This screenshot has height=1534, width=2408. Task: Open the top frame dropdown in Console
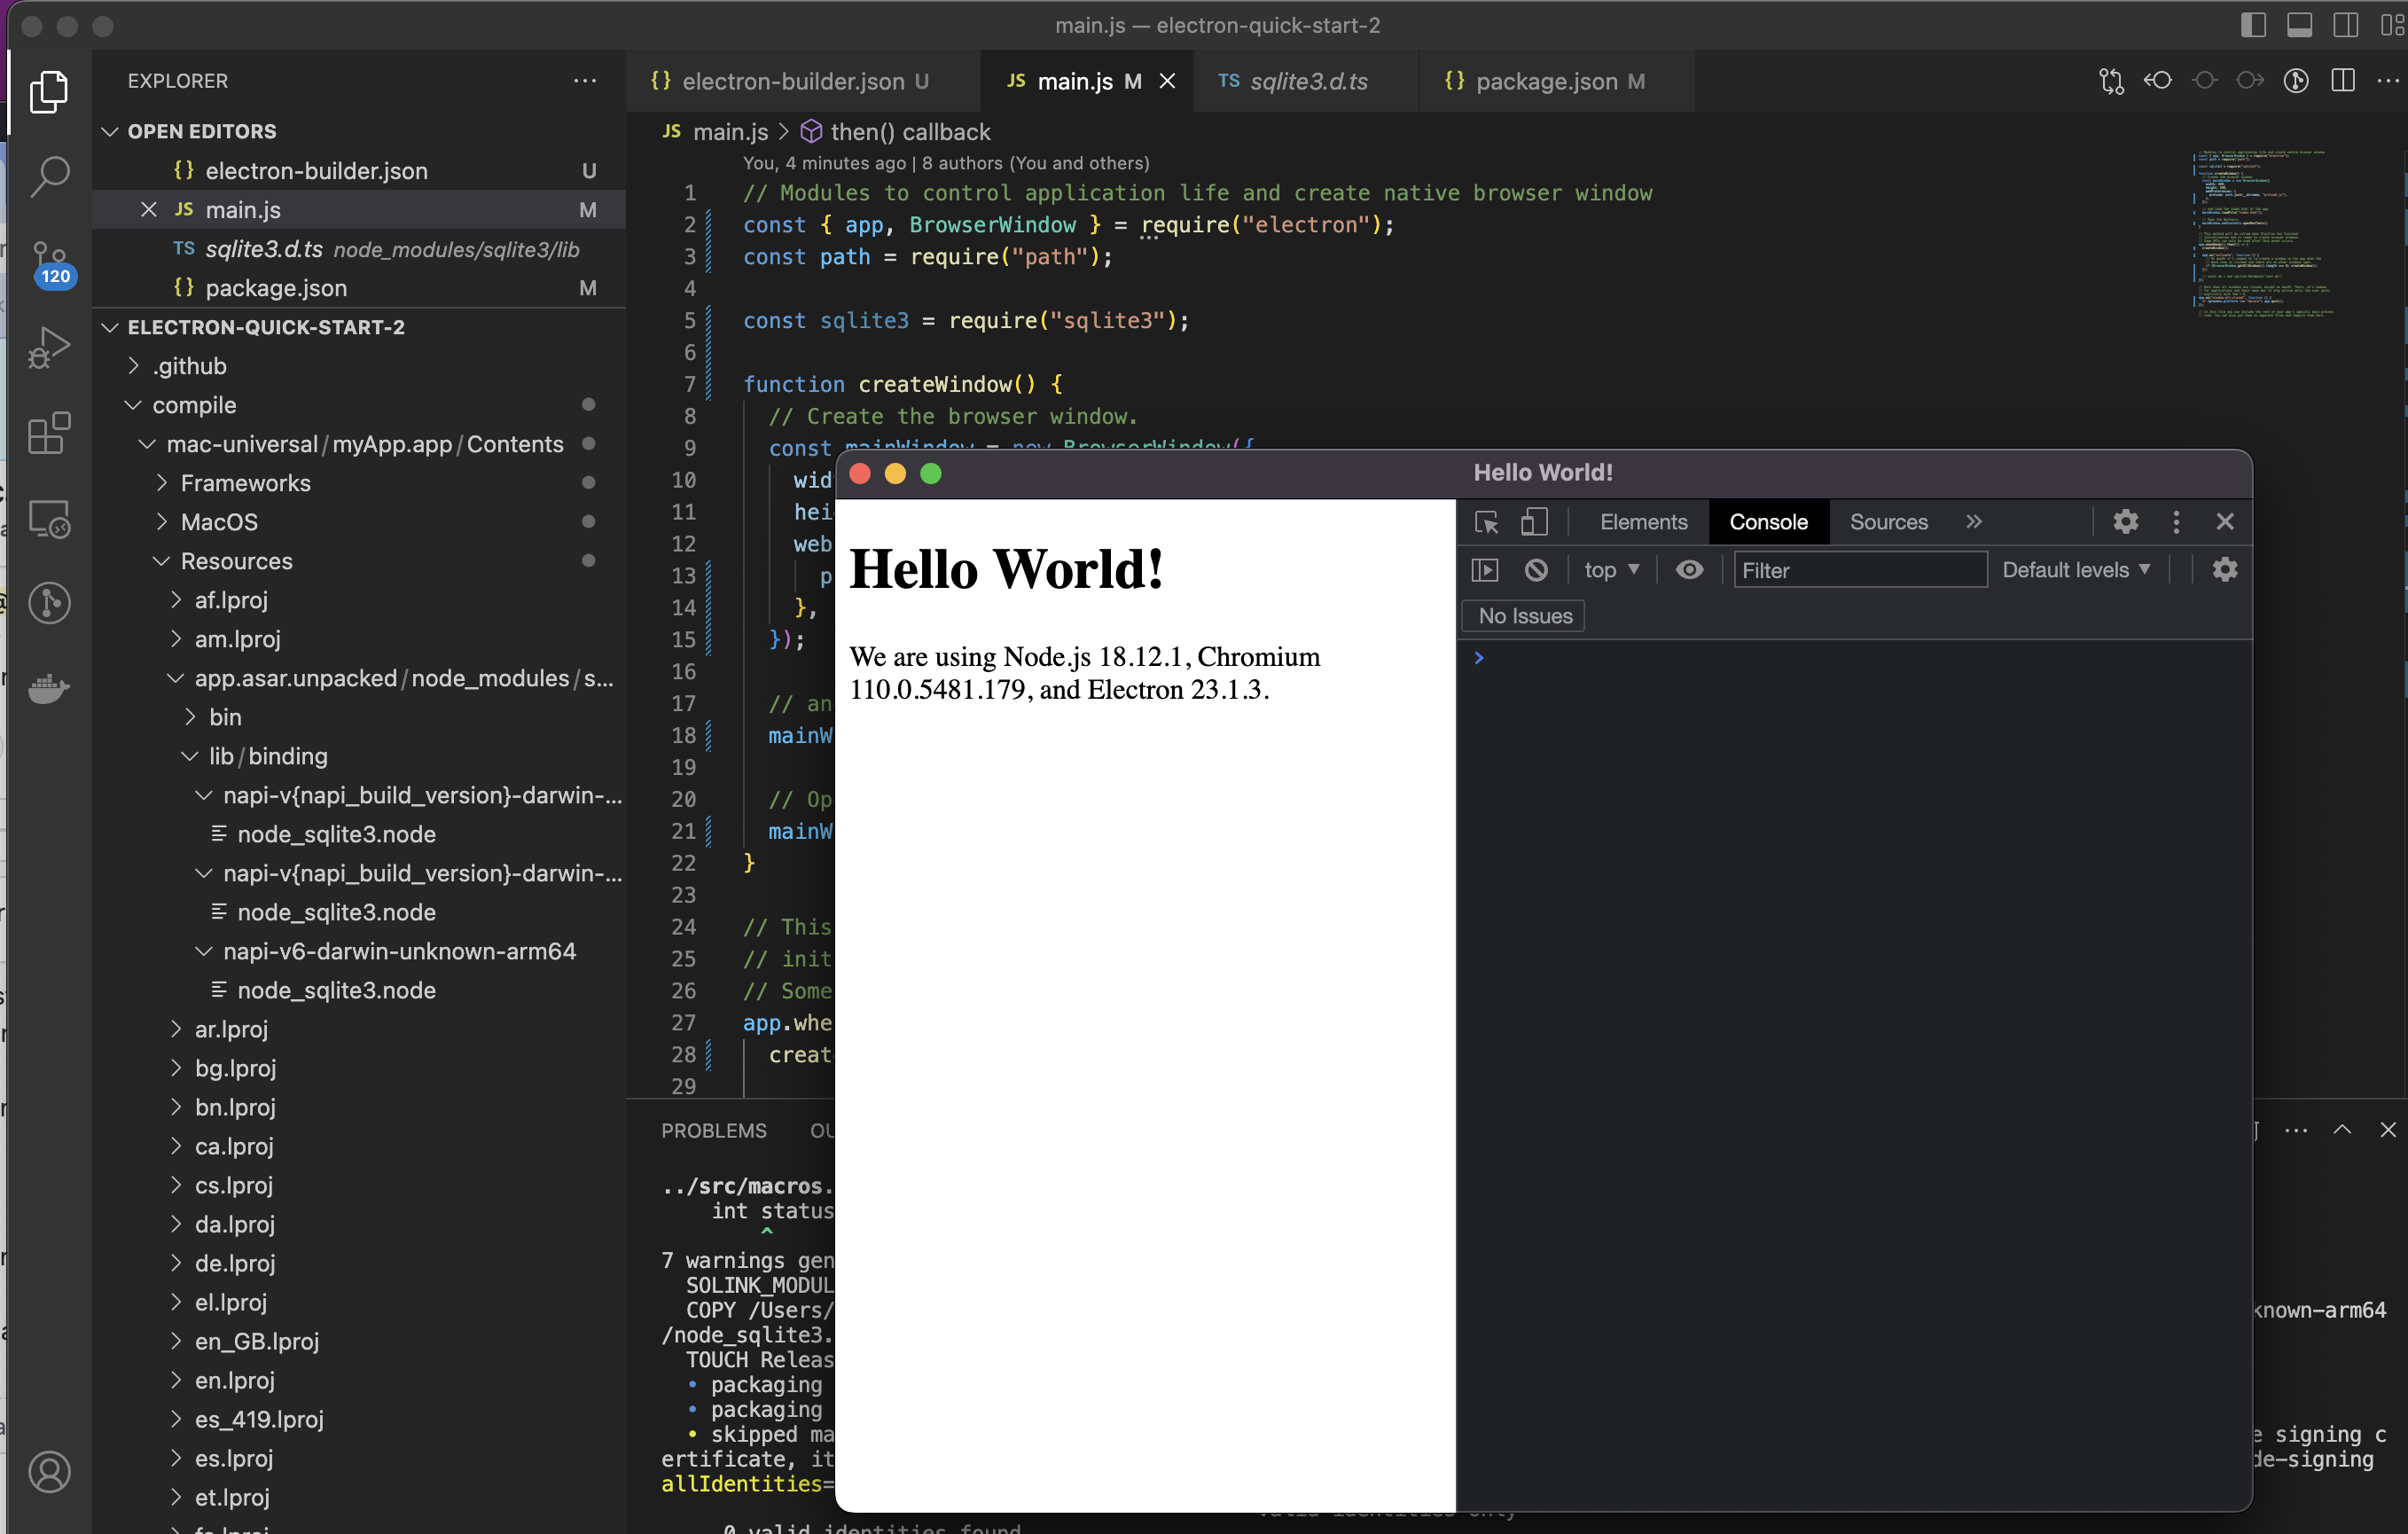pyautogui.click(x=1610, y=569)
